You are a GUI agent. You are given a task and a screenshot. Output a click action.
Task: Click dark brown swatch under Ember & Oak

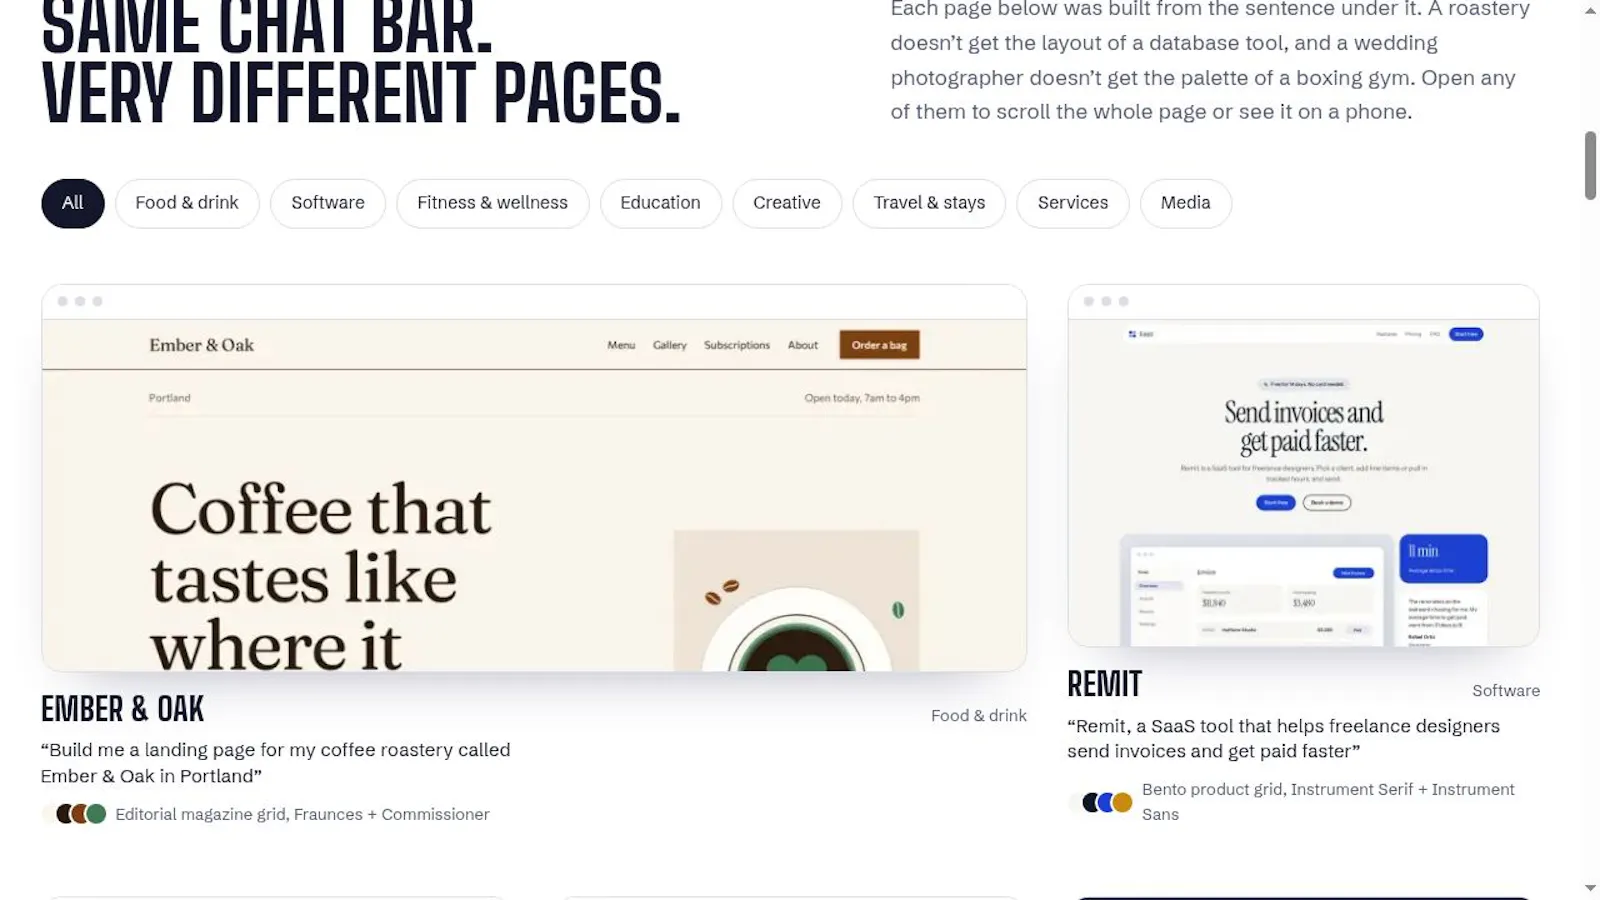point(66,814)
